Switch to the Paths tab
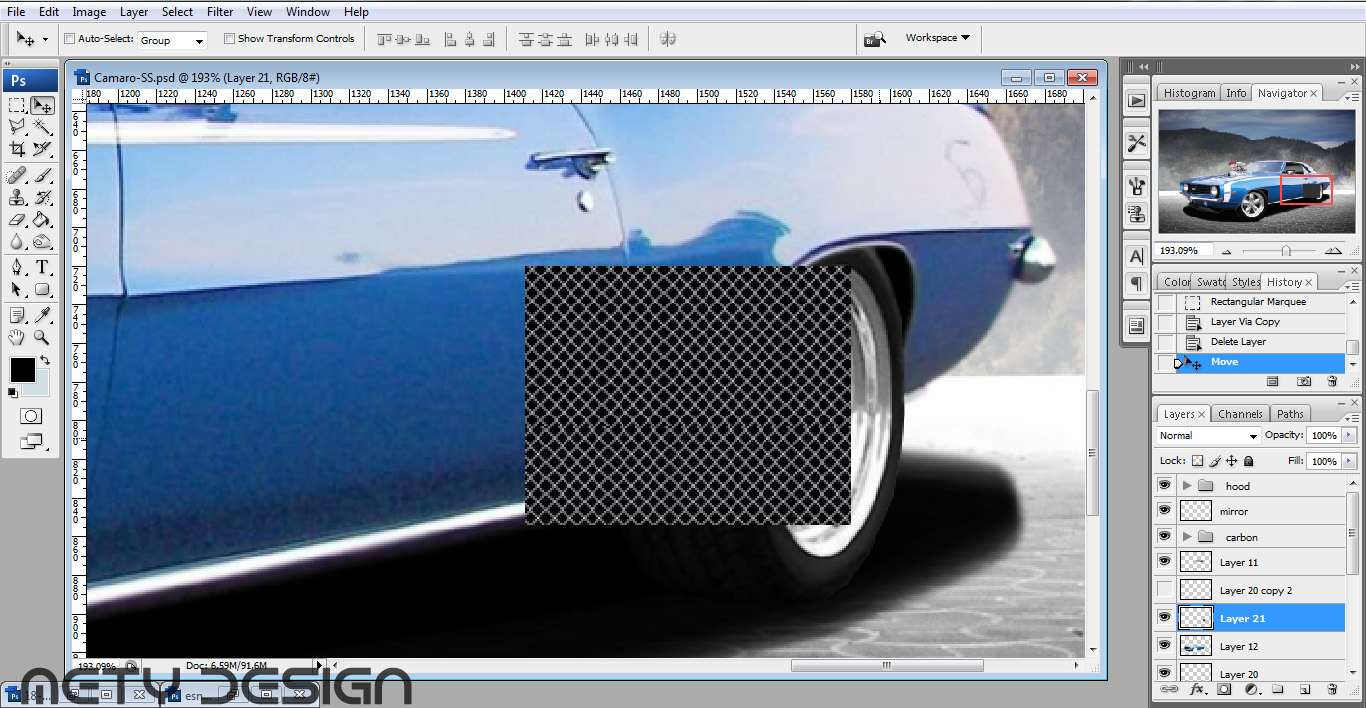 (x=1290, y=414)
